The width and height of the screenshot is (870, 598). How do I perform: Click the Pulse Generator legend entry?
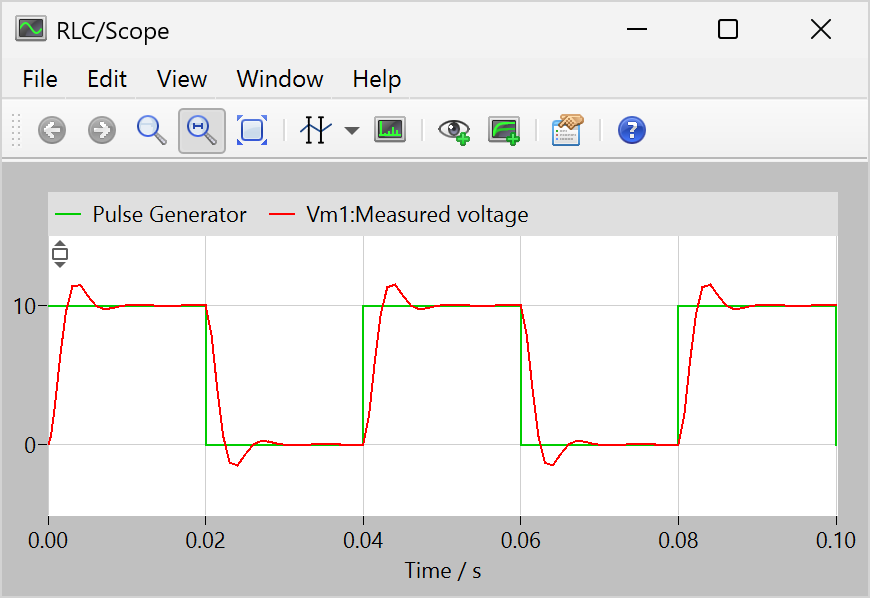pyautogui.click(x=152, y=214)
